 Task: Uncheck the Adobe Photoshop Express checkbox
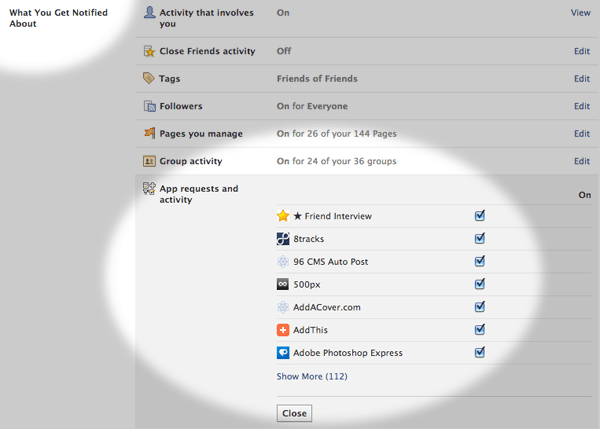[479, 352]
